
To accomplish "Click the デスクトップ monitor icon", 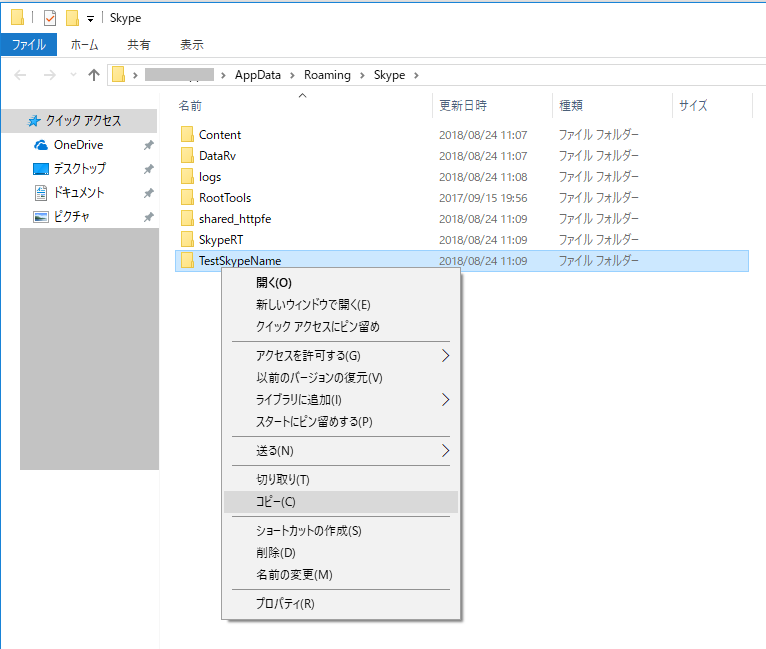I will point(41,169).
